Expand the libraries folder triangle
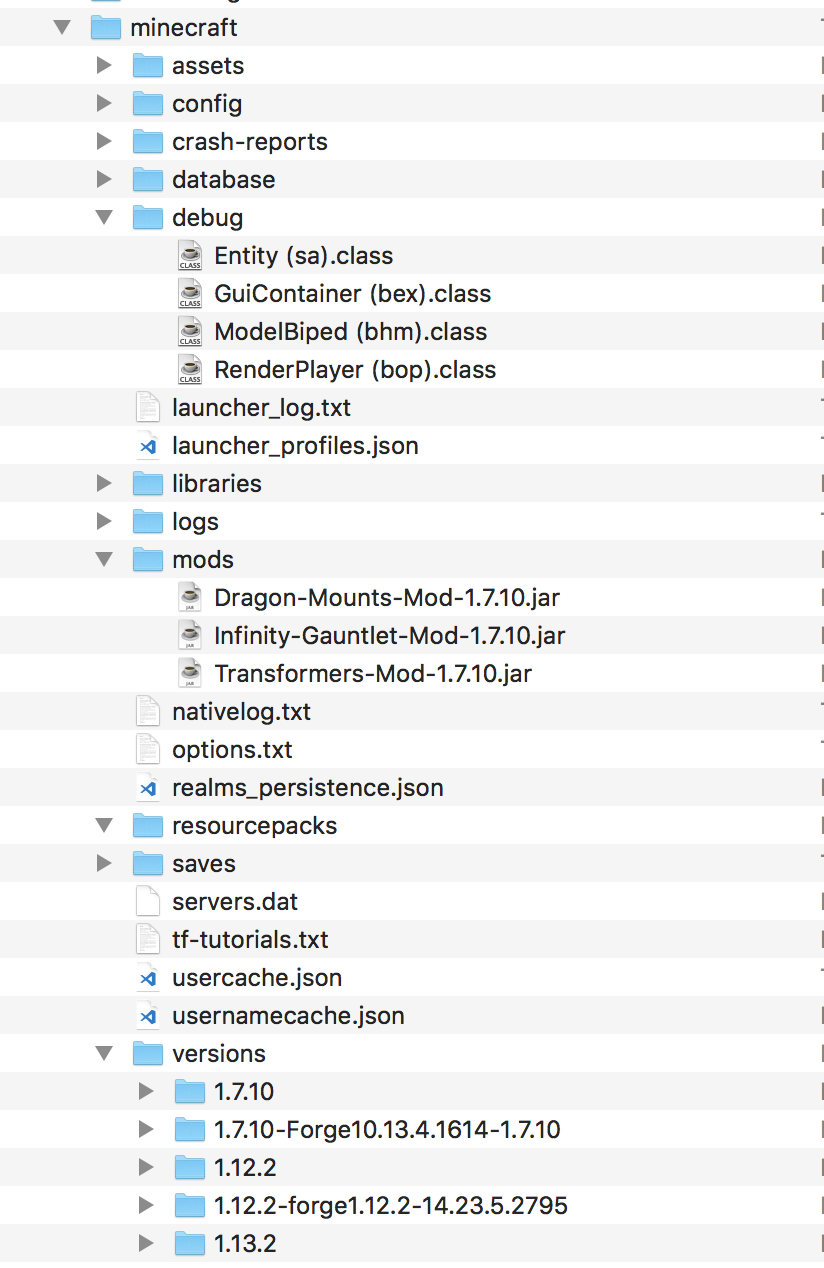Image resolution: width=824 pixels, height=1268 pixels. [104, 483]
